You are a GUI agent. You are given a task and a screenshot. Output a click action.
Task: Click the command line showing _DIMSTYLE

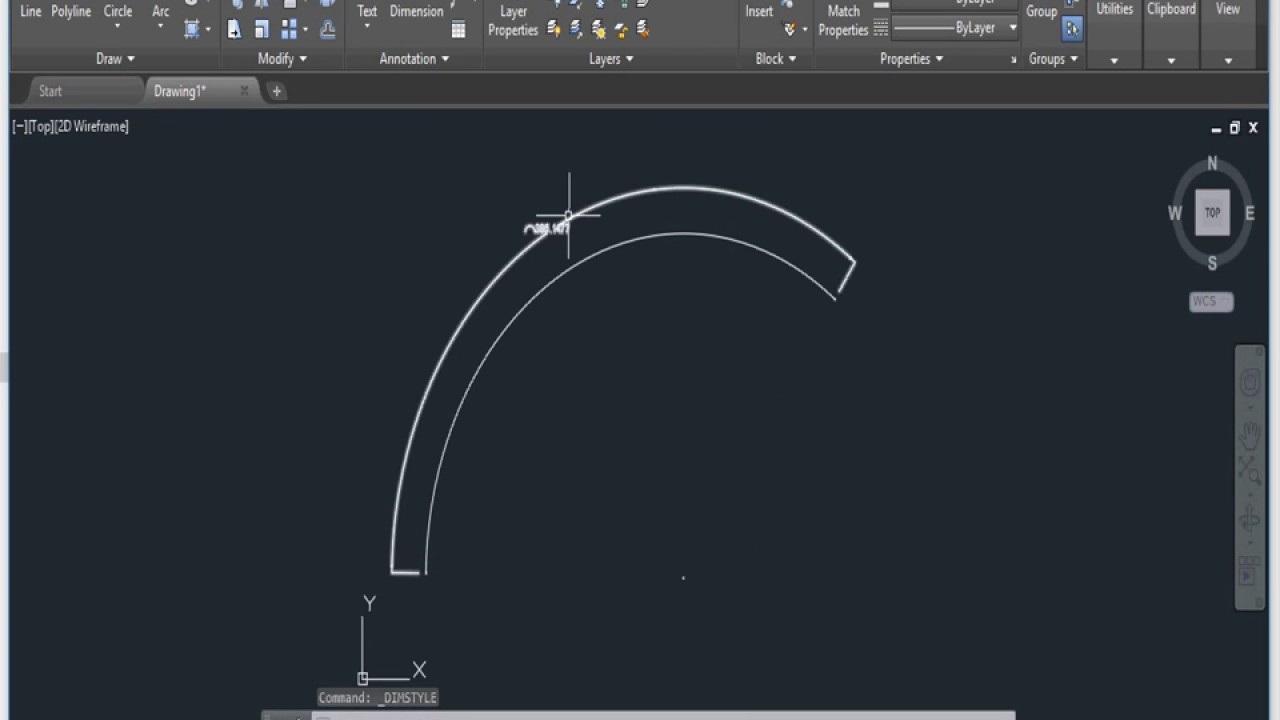(378, 698)
